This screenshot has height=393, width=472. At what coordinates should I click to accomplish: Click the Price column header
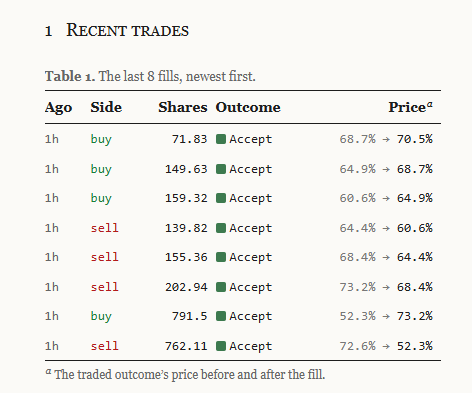407,107
